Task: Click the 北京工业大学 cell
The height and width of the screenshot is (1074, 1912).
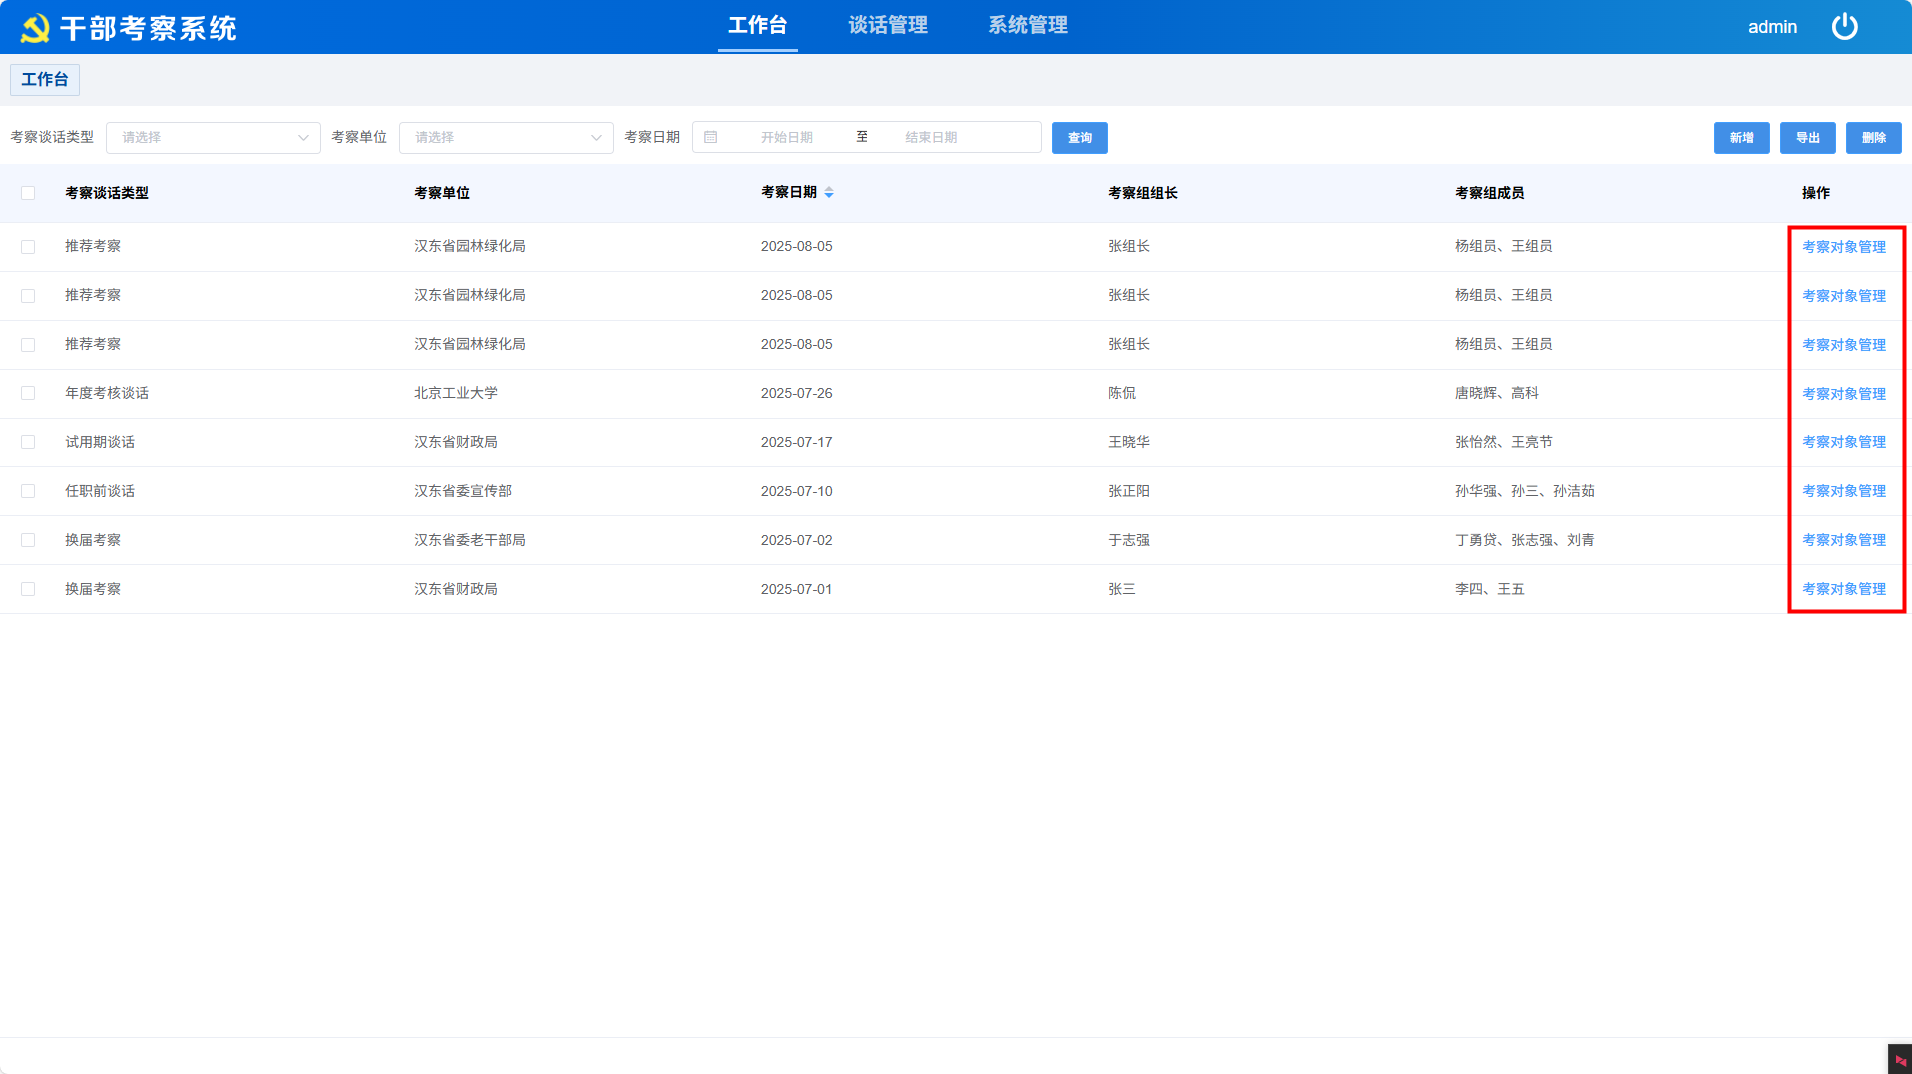Action: (x=456, y=393)
